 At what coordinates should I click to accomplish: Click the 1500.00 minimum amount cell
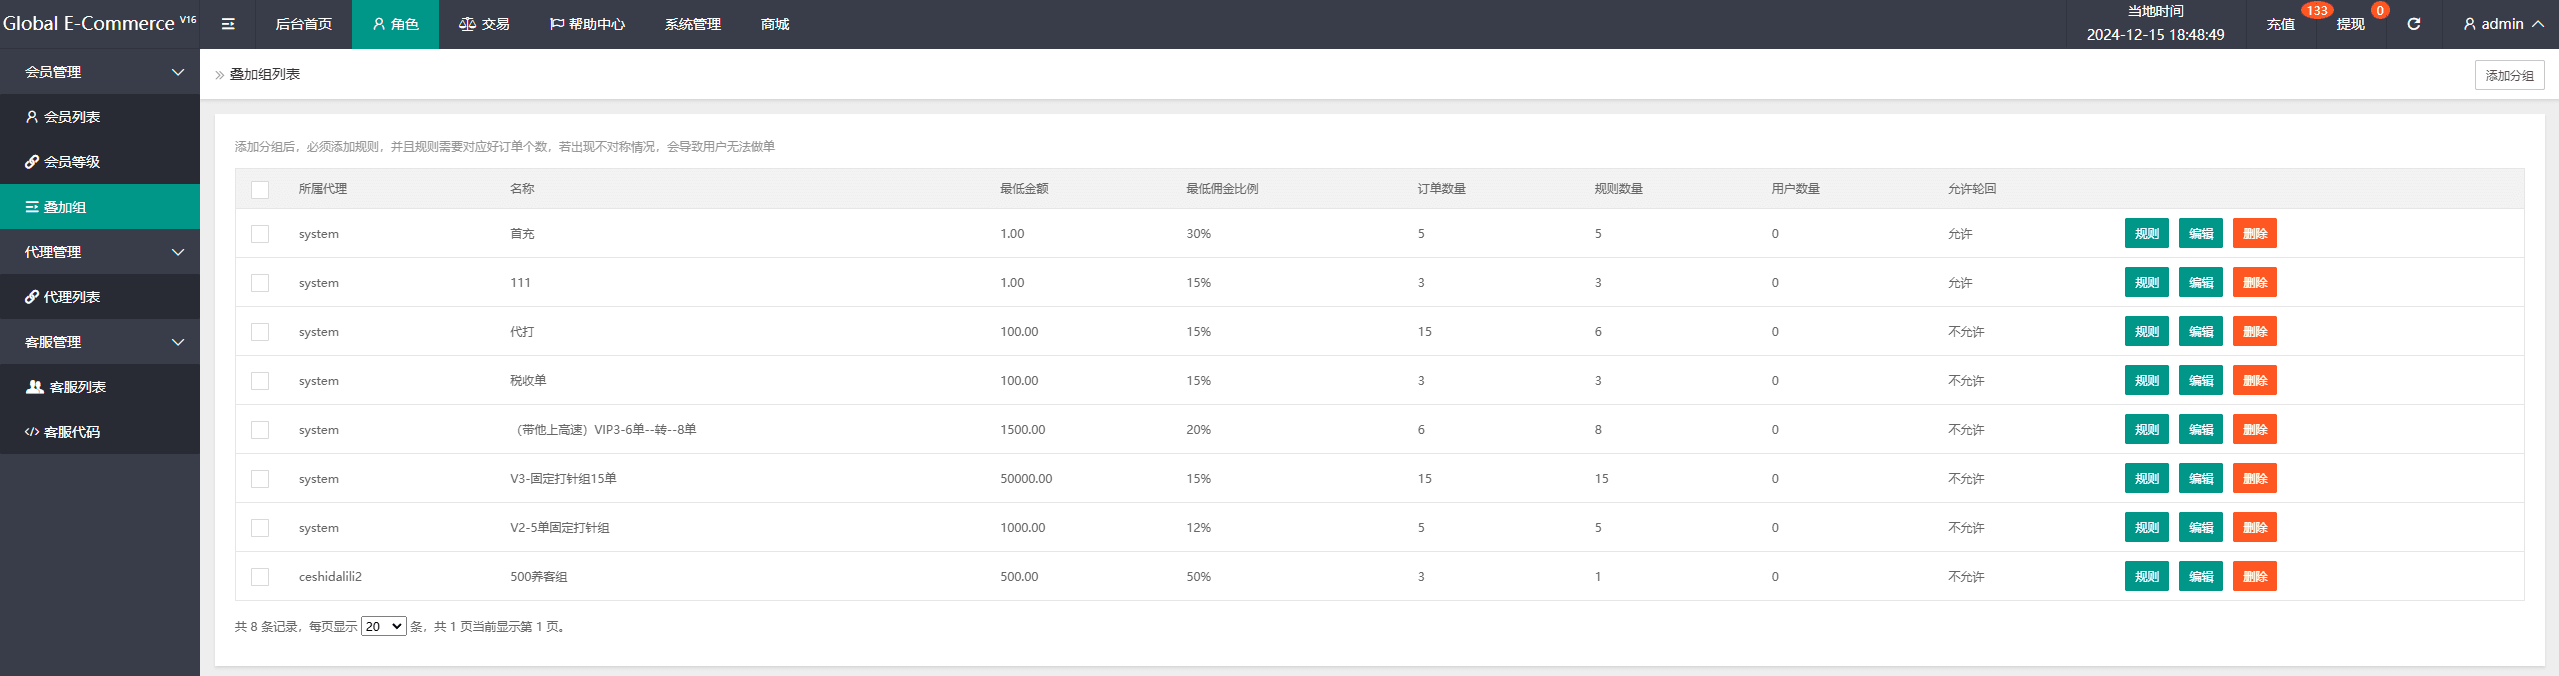point(1023,430)
